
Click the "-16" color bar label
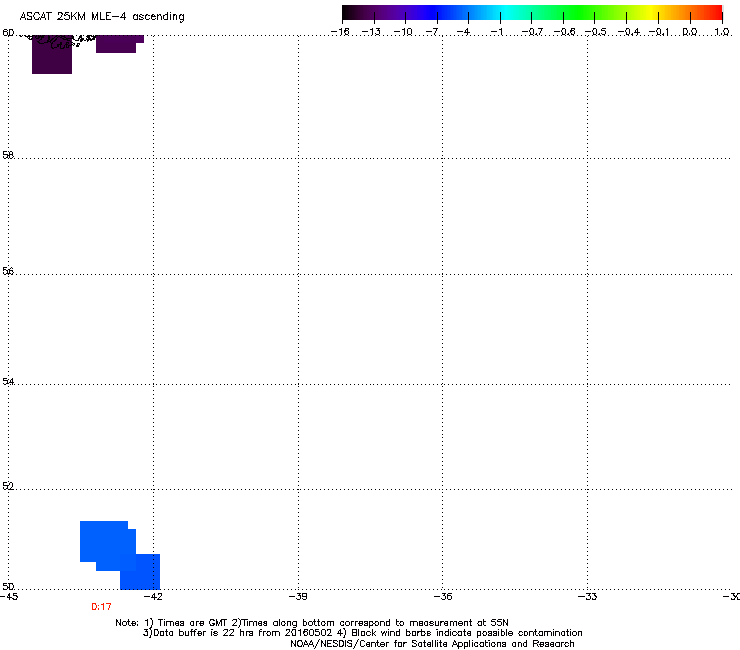[340, 32]
